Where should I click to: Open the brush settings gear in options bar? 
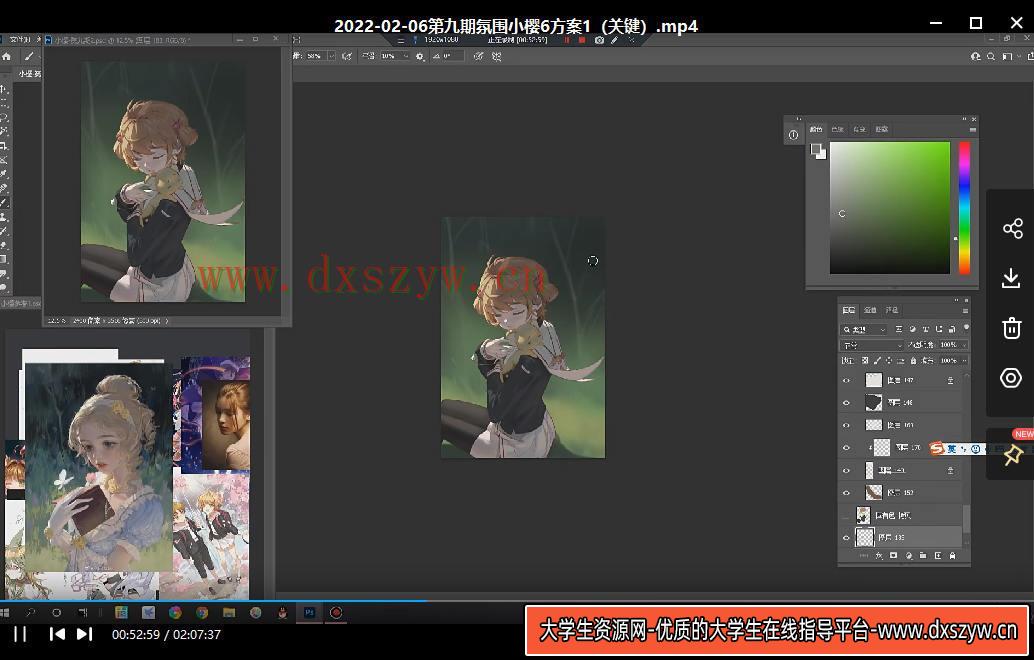tap(420, 57)
